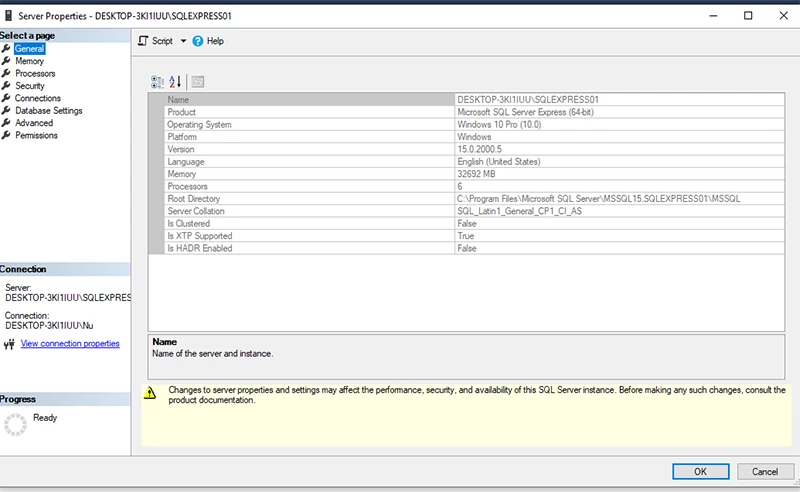Click the Help label in toolbar
Image resolution: width=800 pixels, height=492 pixels.
[x=215, y=41]
